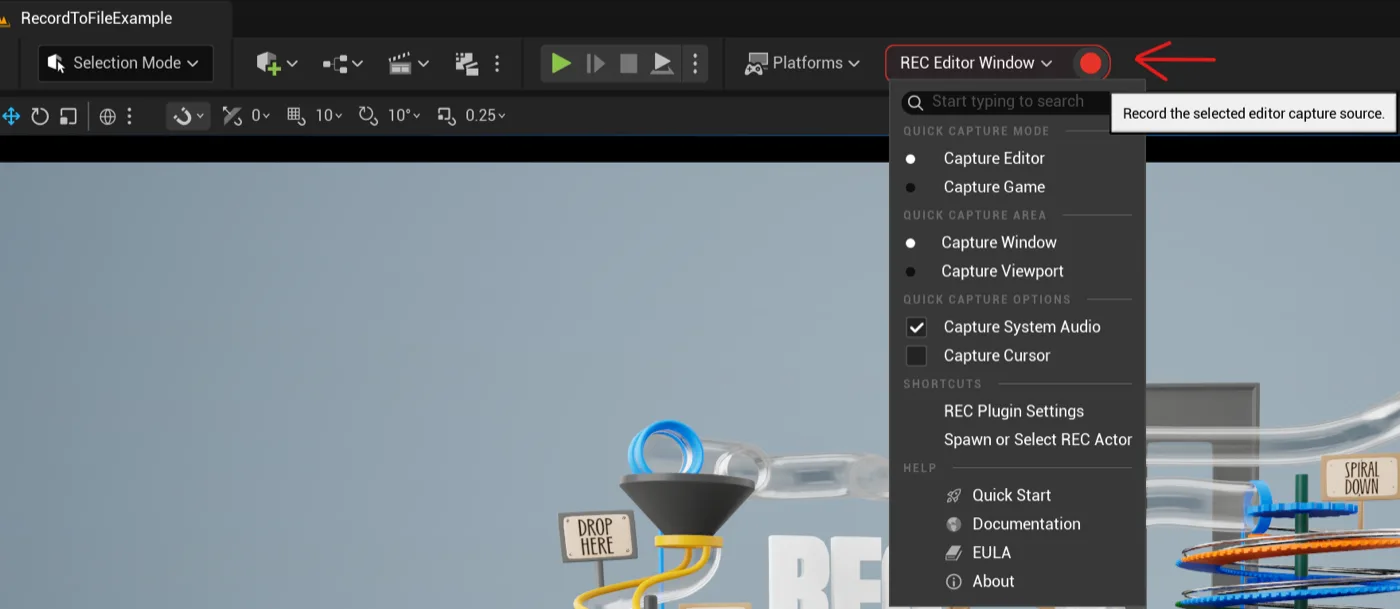Image resolution: width=1400 pixels, height=609 pixels.
Task: Enable Capture Cursor checkbox
Action: [916, 356]
